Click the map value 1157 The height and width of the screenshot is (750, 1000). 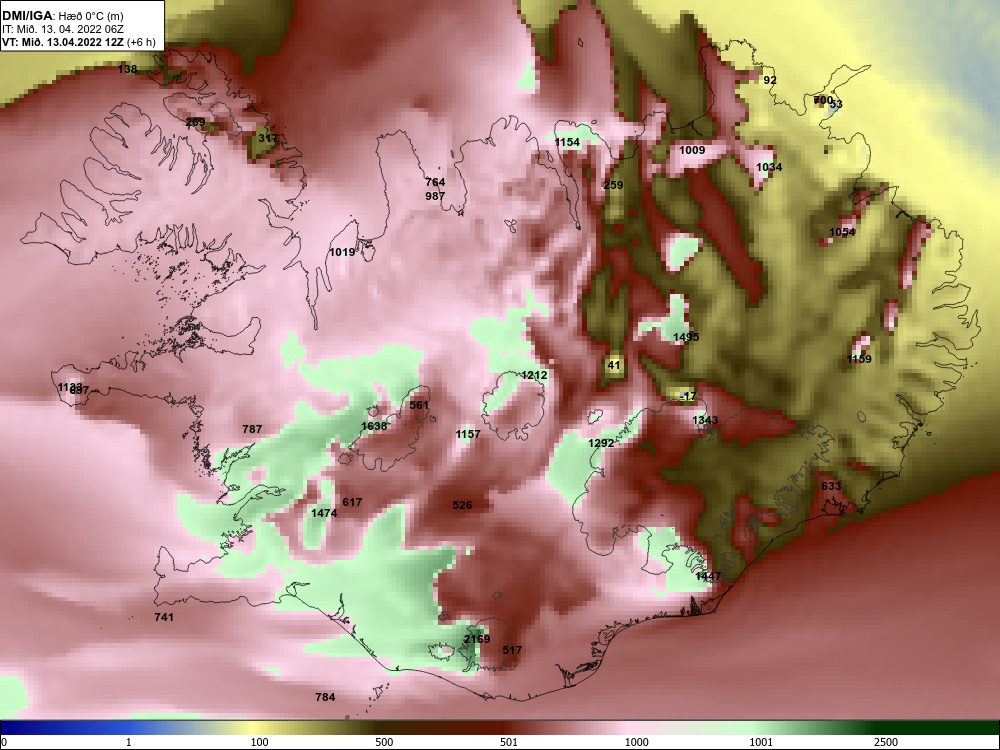click(467, 434)
